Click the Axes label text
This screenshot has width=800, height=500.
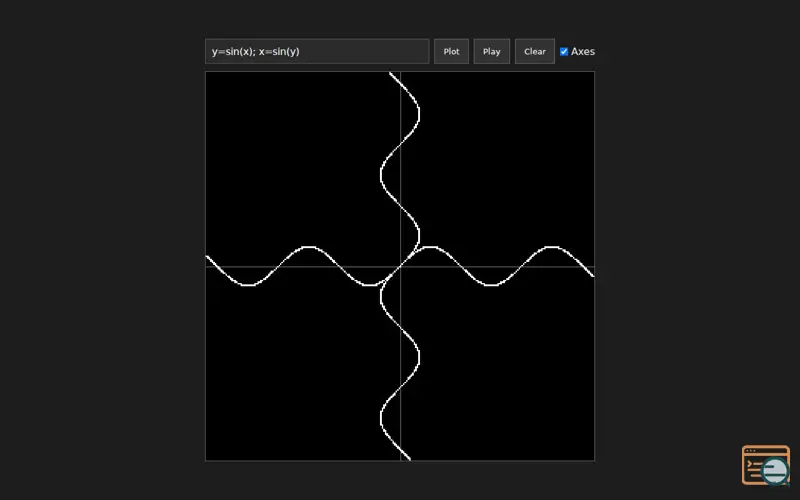click(583, 52)
